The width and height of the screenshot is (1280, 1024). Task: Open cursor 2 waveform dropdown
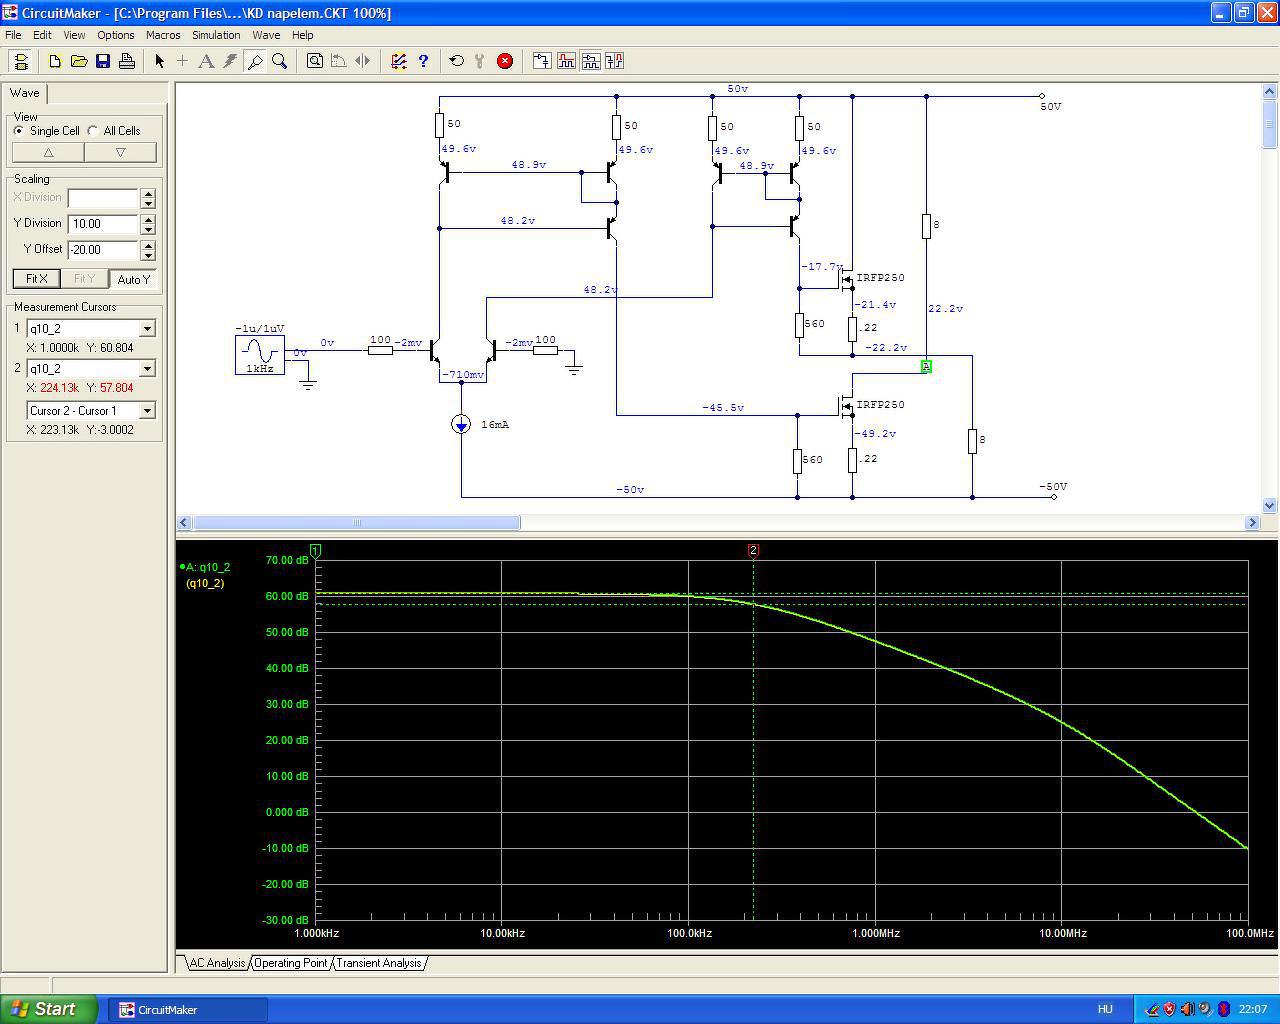click(x=147, y=369)
